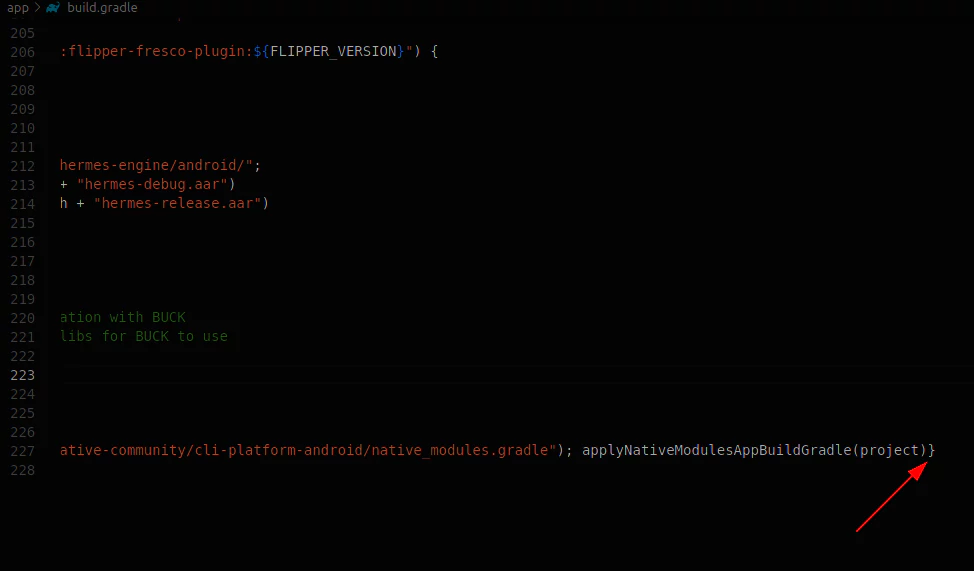
Task: Click line number 227 in gutter
Action: 23,451
